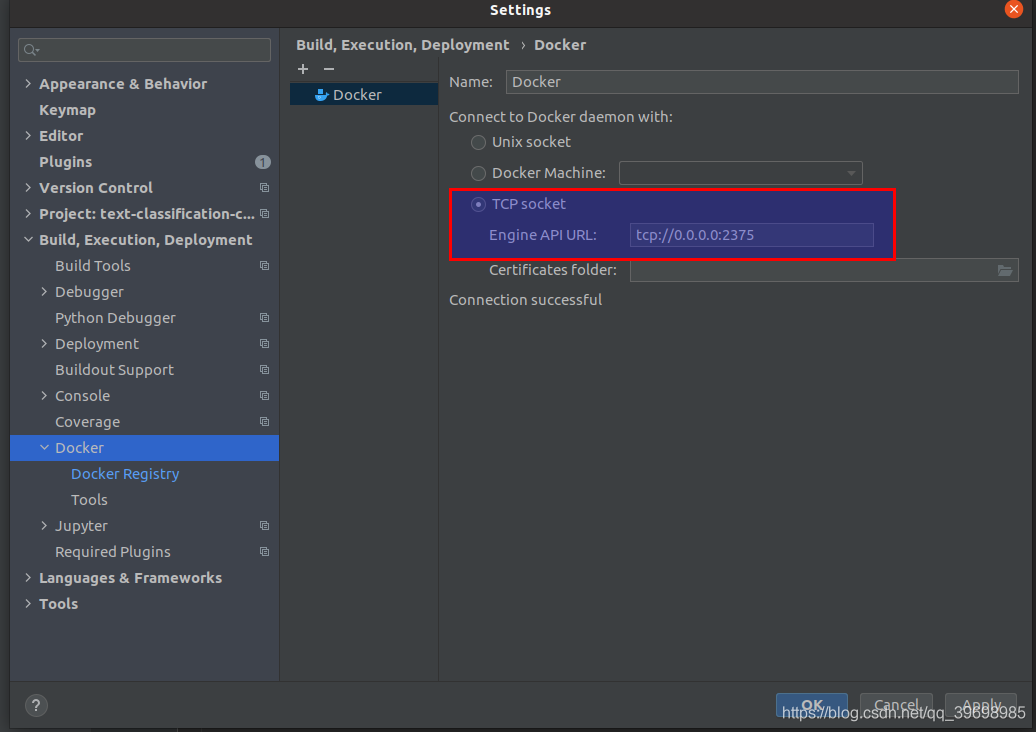Select the Docker Machine radio button
This screenshot has height=732, width=1036.
tap(478, 173)
